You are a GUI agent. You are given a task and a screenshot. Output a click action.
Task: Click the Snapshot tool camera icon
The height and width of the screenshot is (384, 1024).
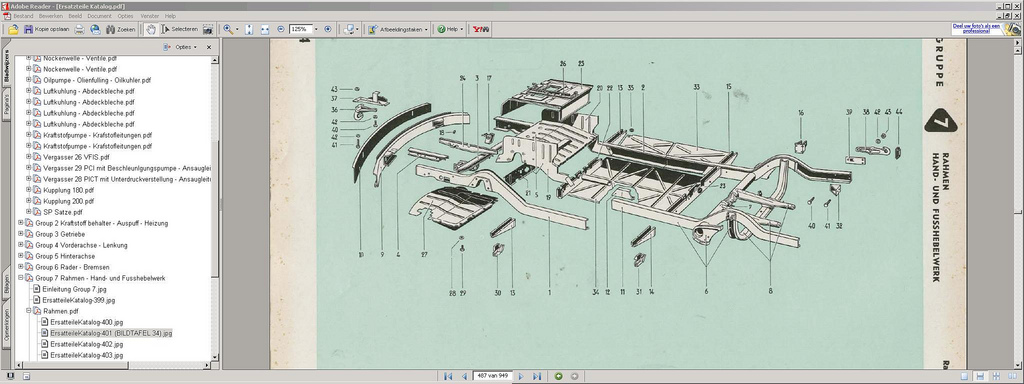pos(208,29)
